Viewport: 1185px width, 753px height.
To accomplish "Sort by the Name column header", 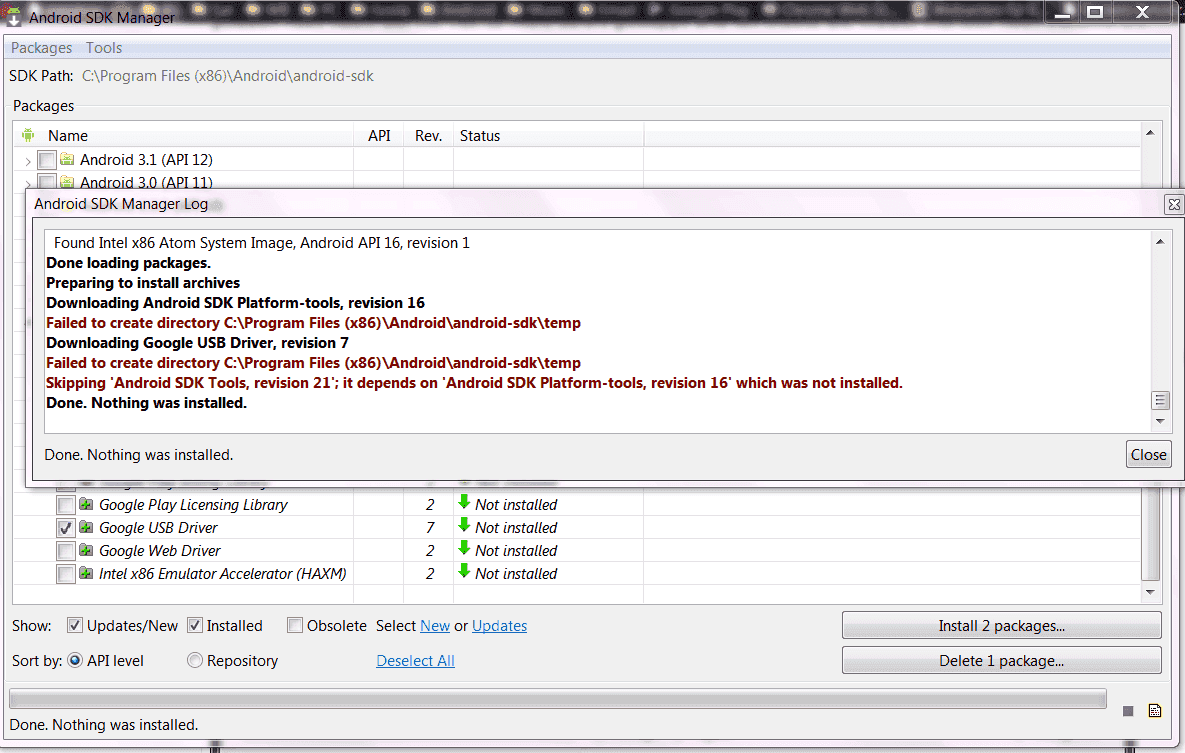I will (x=68, y=136).
